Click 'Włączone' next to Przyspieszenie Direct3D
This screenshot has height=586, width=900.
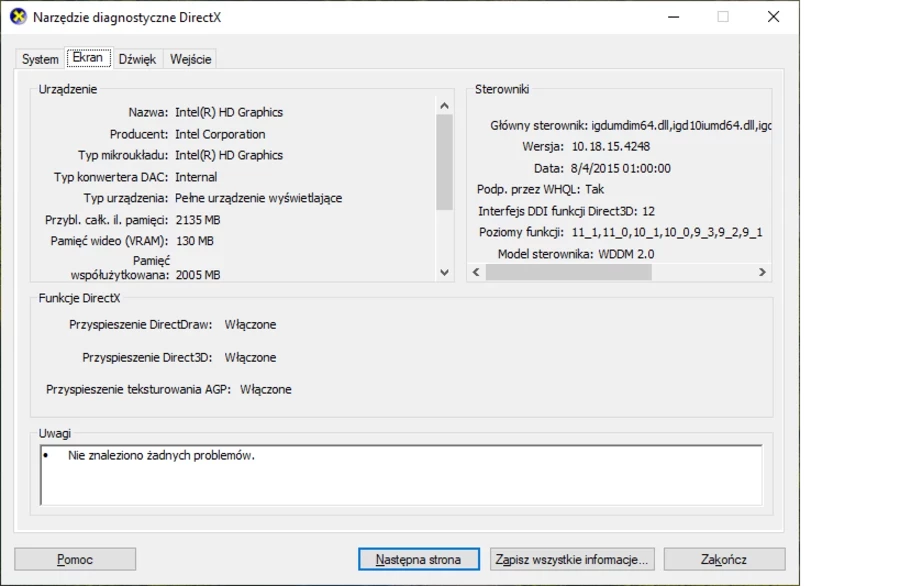point(250,358)
